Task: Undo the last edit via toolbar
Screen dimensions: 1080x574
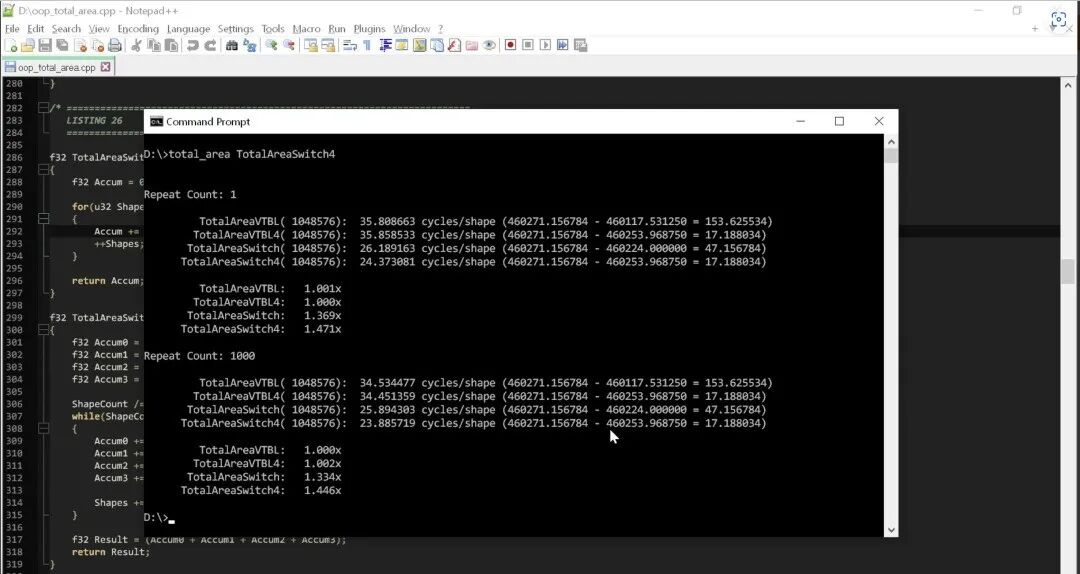Action: point(193,45)
